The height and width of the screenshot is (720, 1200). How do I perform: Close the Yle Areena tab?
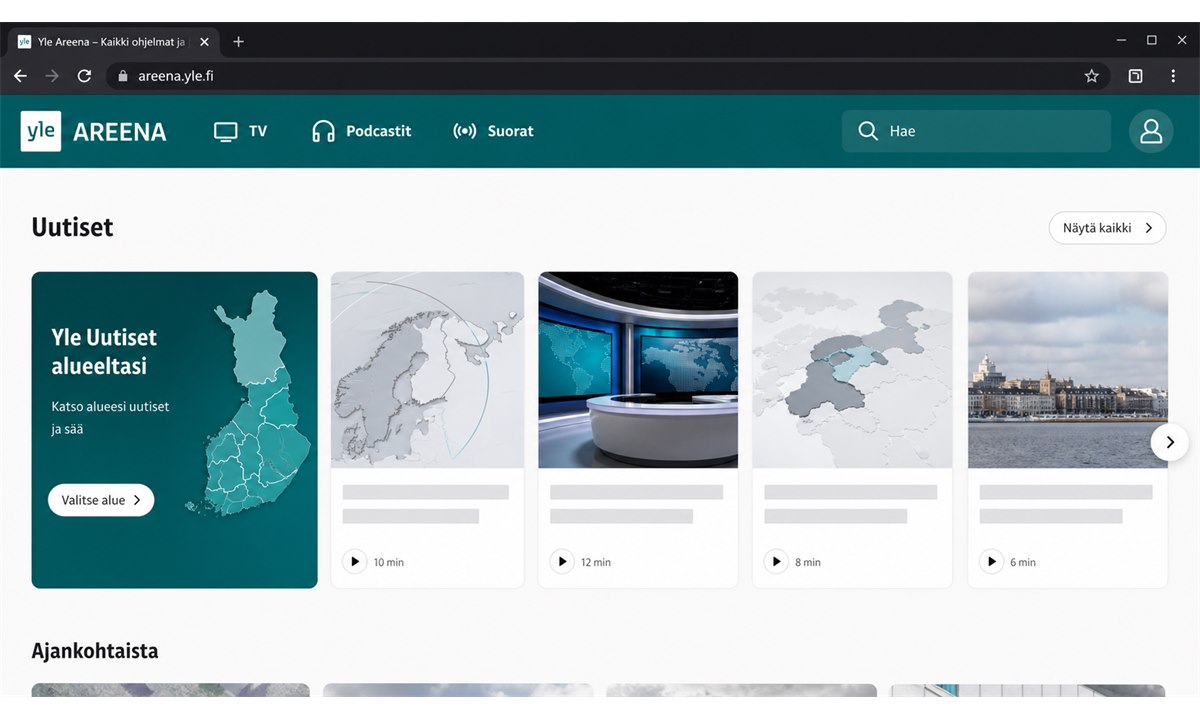204,42
